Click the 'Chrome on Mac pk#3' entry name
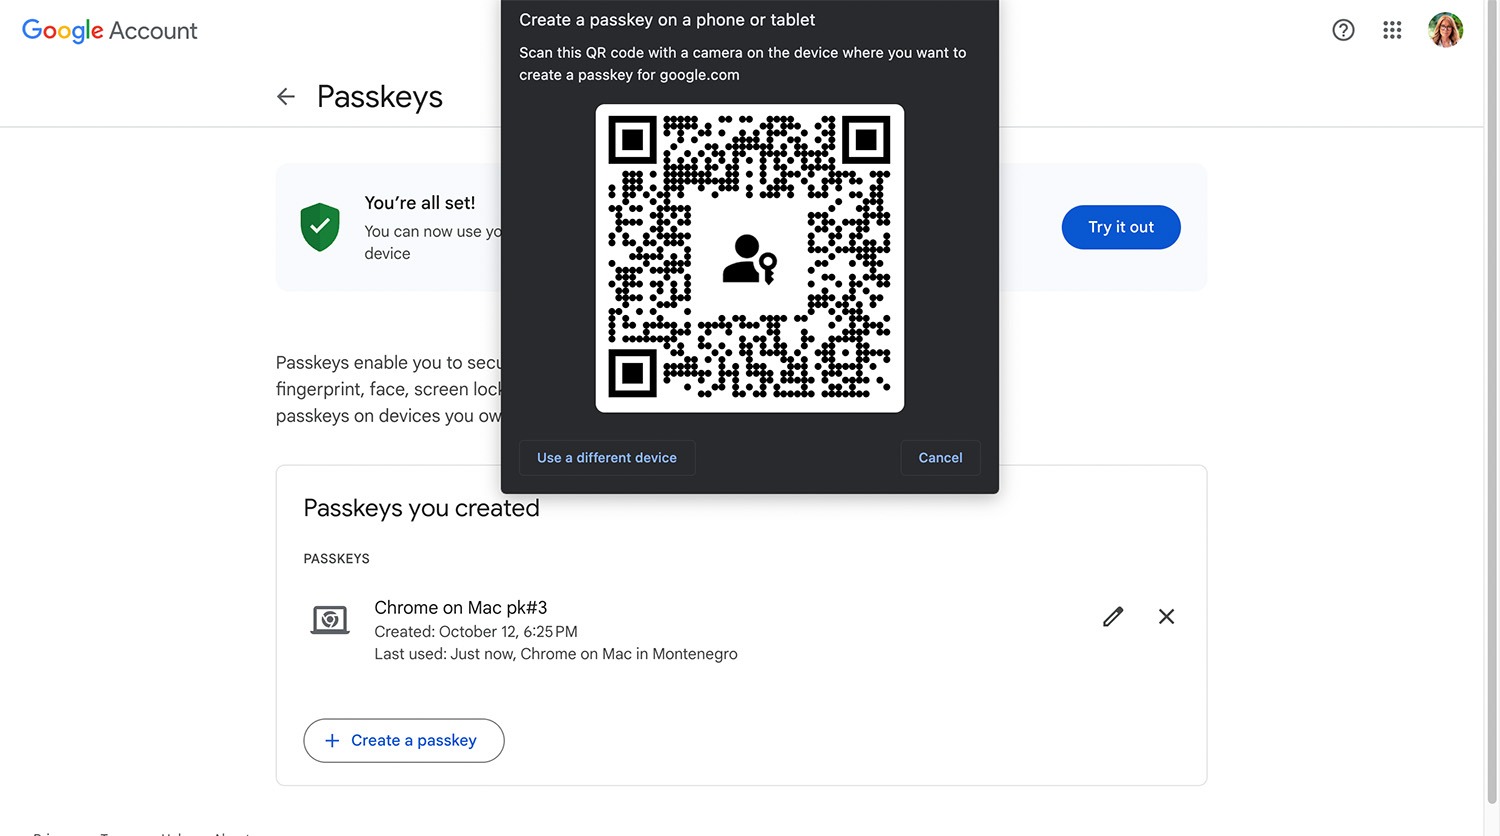1500x836 pixels. pyautogui.click(x=461, y=608)
